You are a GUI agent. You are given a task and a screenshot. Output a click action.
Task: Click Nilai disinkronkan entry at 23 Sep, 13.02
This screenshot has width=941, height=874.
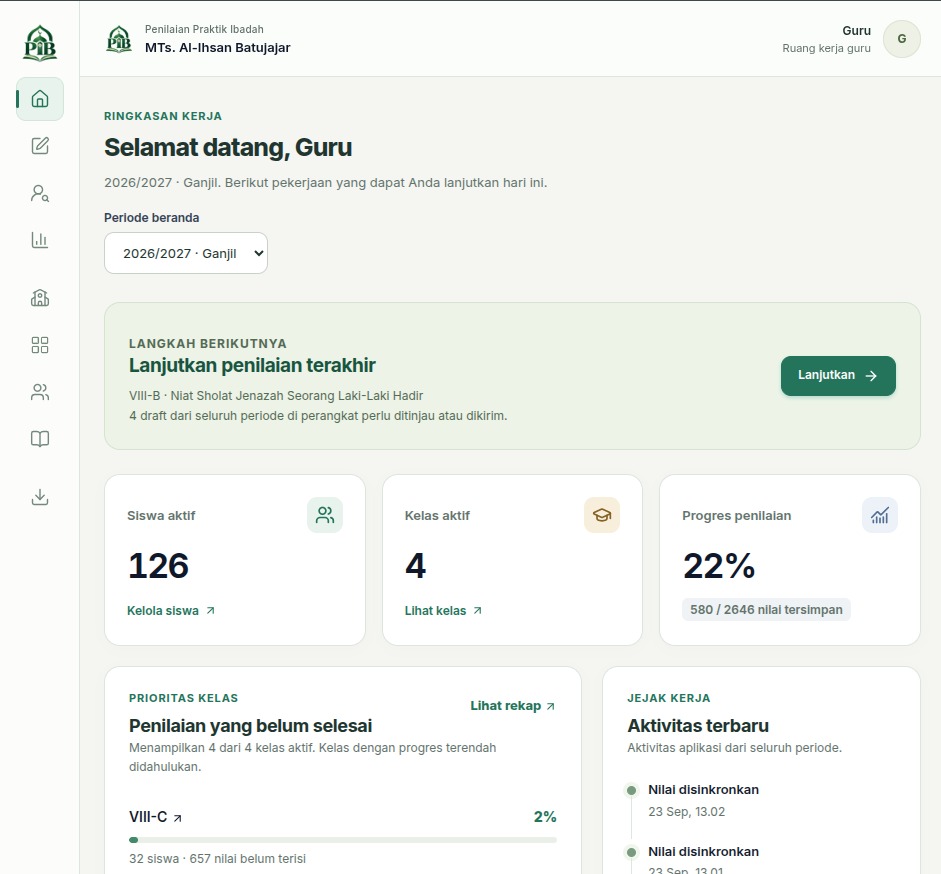[x=703, y=800]
